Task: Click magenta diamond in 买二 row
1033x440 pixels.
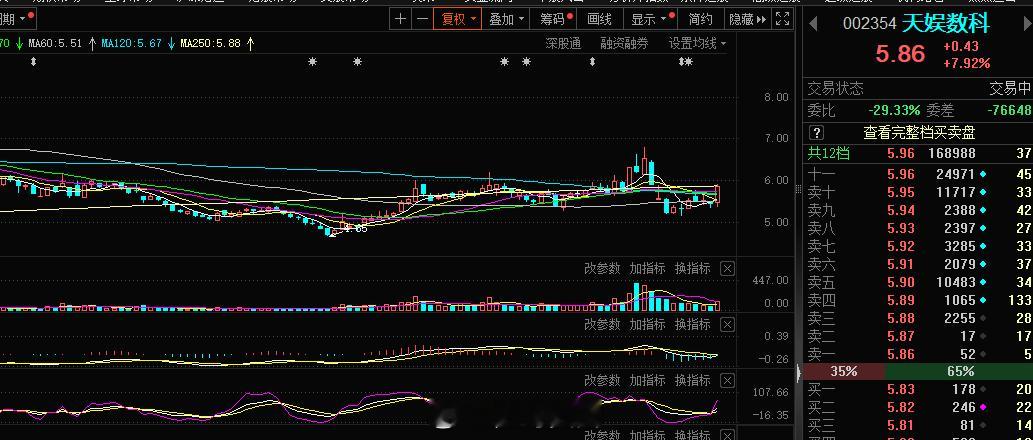Action: click(984, 407)
